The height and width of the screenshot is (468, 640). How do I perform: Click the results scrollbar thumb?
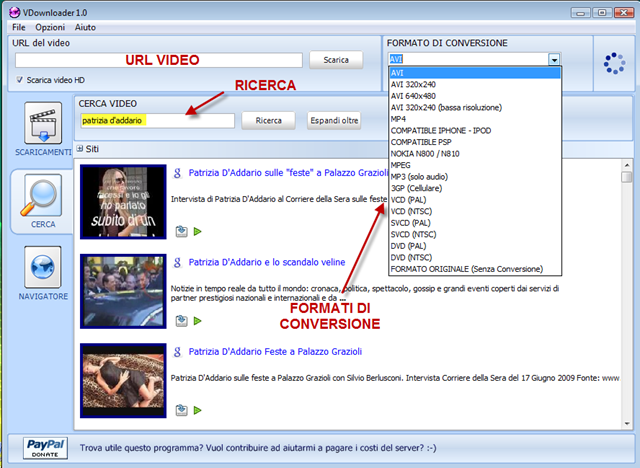627,177
